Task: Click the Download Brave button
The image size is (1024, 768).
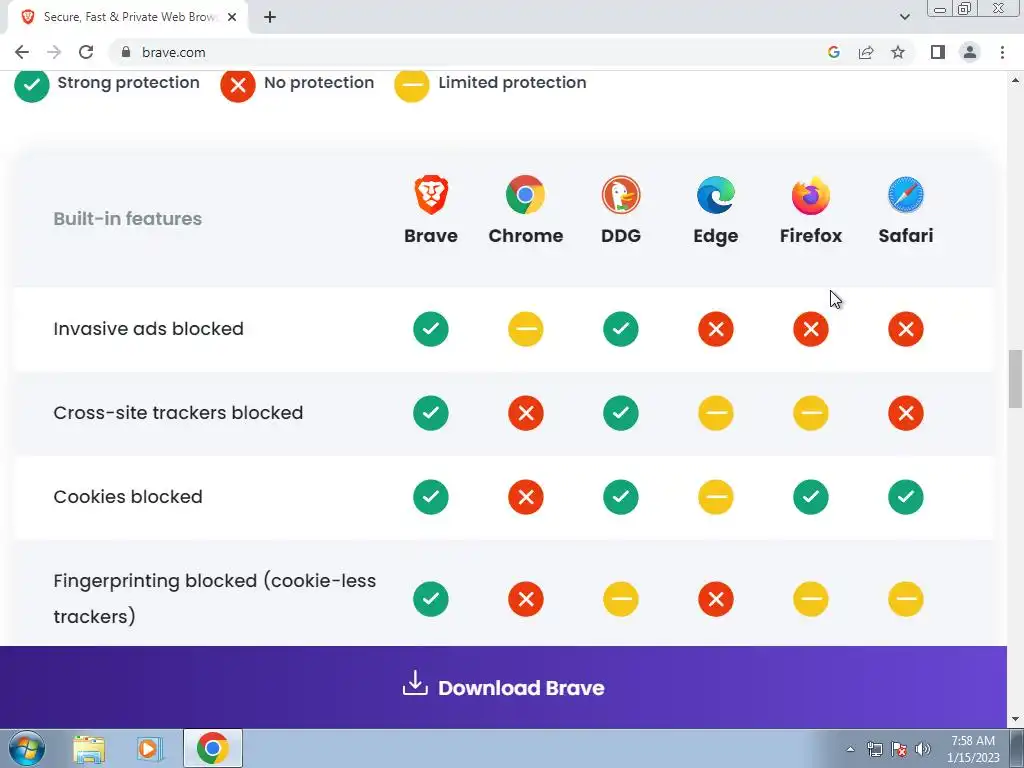Action: pyautogui.click(x=504, y=687)
